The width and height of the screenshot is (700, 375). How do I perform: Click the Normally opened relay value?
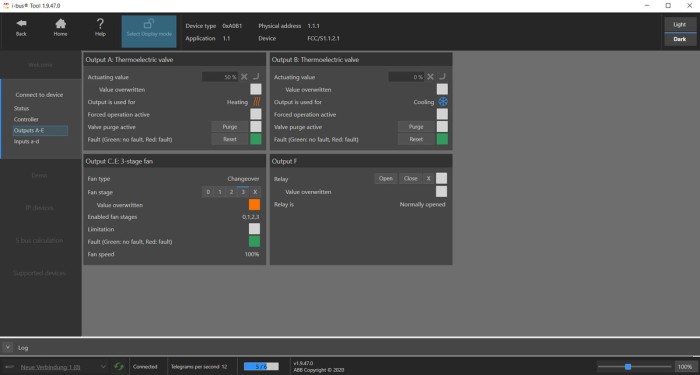(x=422, y=204)
